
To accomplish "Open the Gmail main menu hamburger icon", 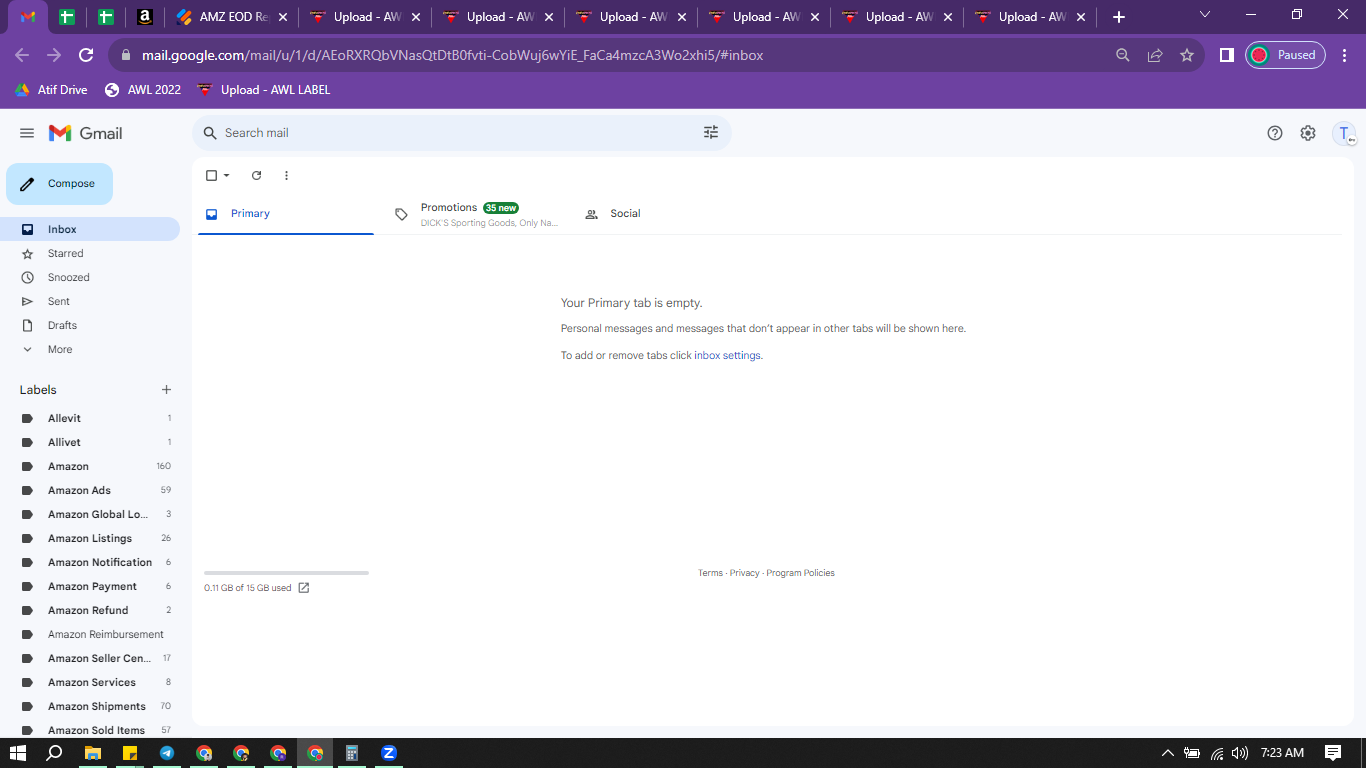I will pos(27,133).
